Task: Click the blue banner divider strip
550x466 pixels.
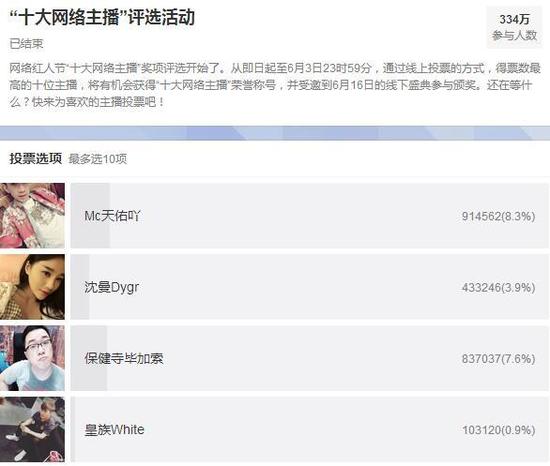Action: 275,133
